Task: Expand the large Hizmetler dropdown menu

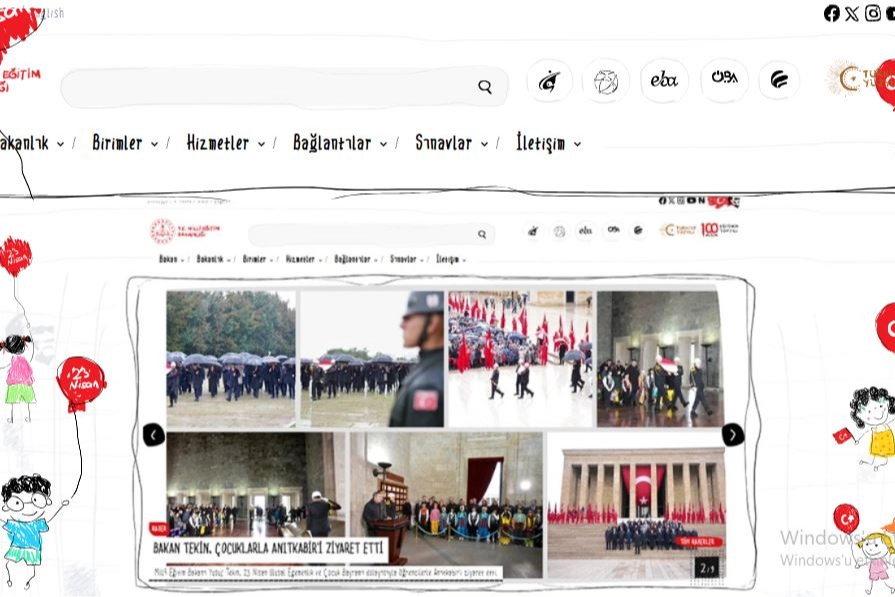Action: tap(226, 143)
